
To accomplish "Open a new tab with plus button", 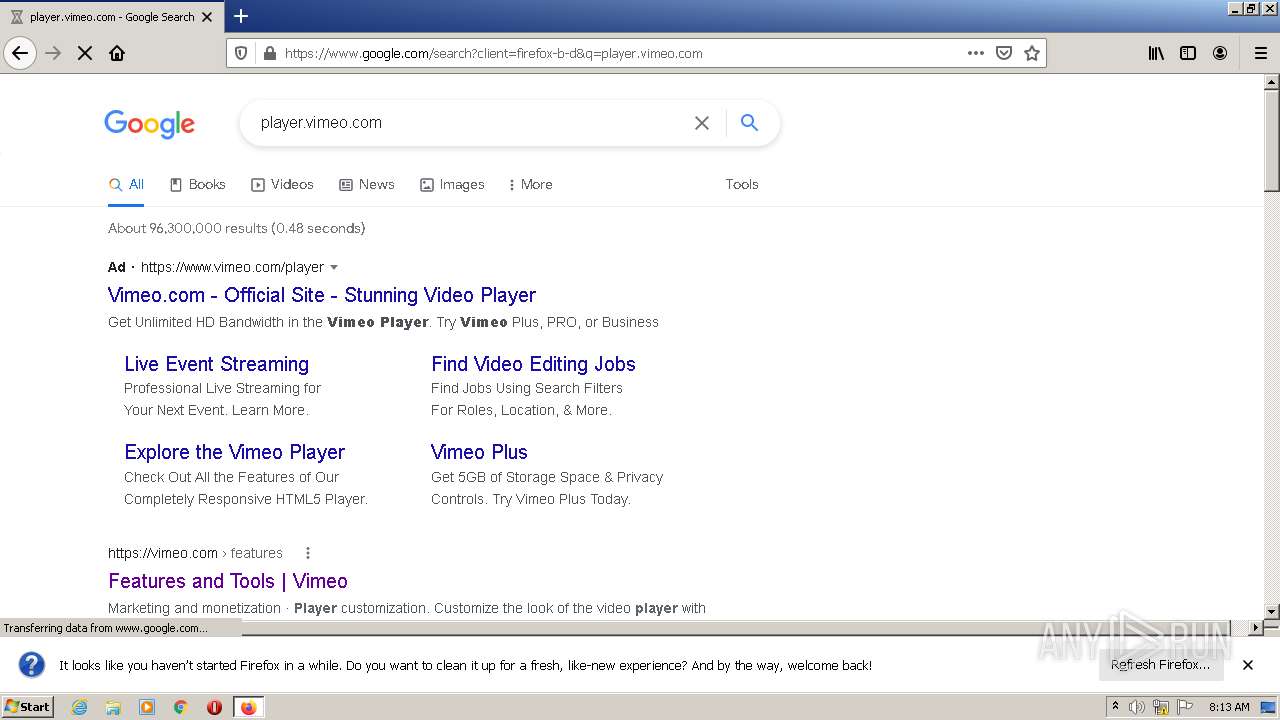I will [x=241, y=16].
